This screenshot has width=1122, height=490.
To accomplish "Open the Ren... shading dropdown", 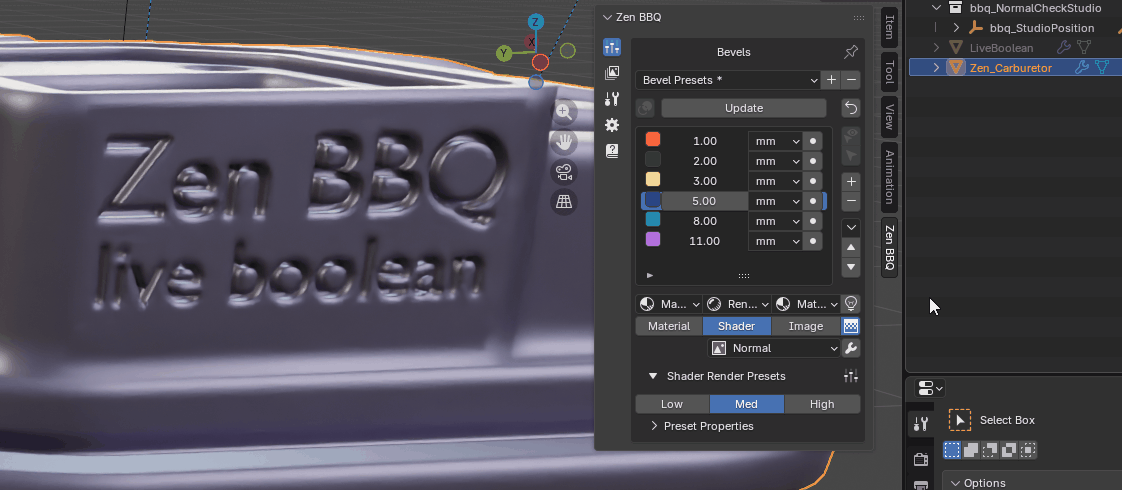I will point(736,304).
